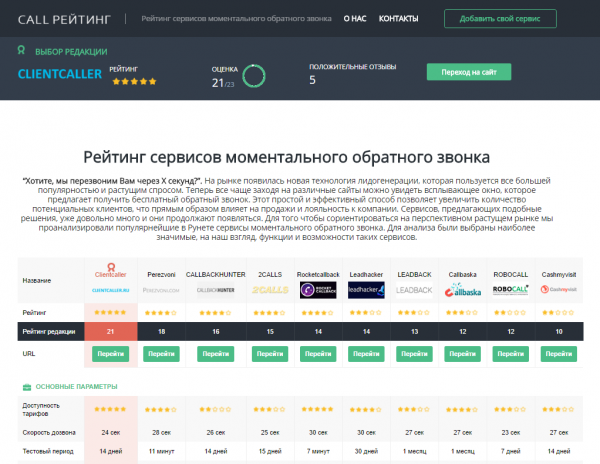The width and height of the screenshot is (600, 464).
Task: Click the ROBOCALL logo image
Action: coord(510,290)
